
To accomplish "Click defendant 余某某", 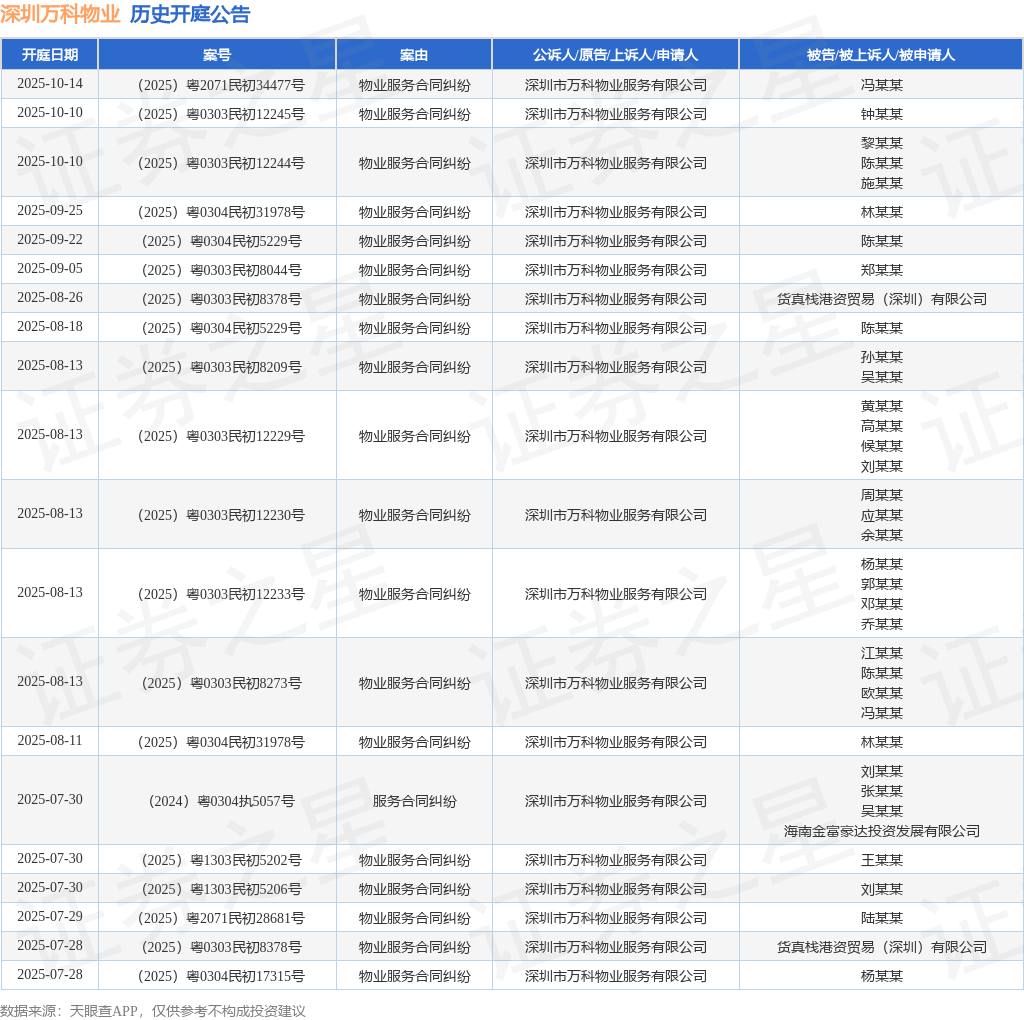I will [882, 535].
